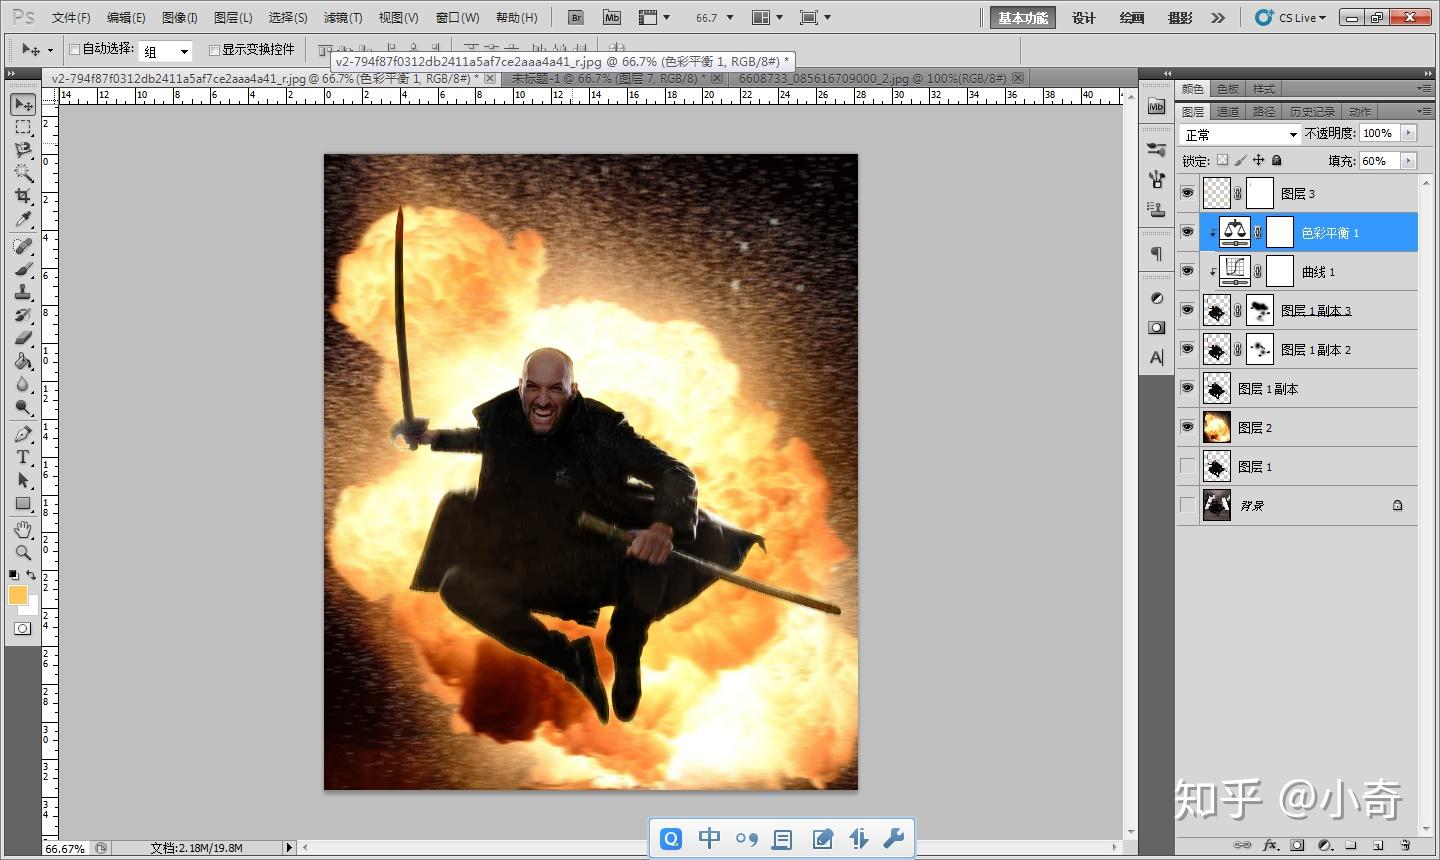The height and width of the screenshot is (860, 1440).
Task: Open the 滤镜(T) menu
Action: tap(343, 17)
